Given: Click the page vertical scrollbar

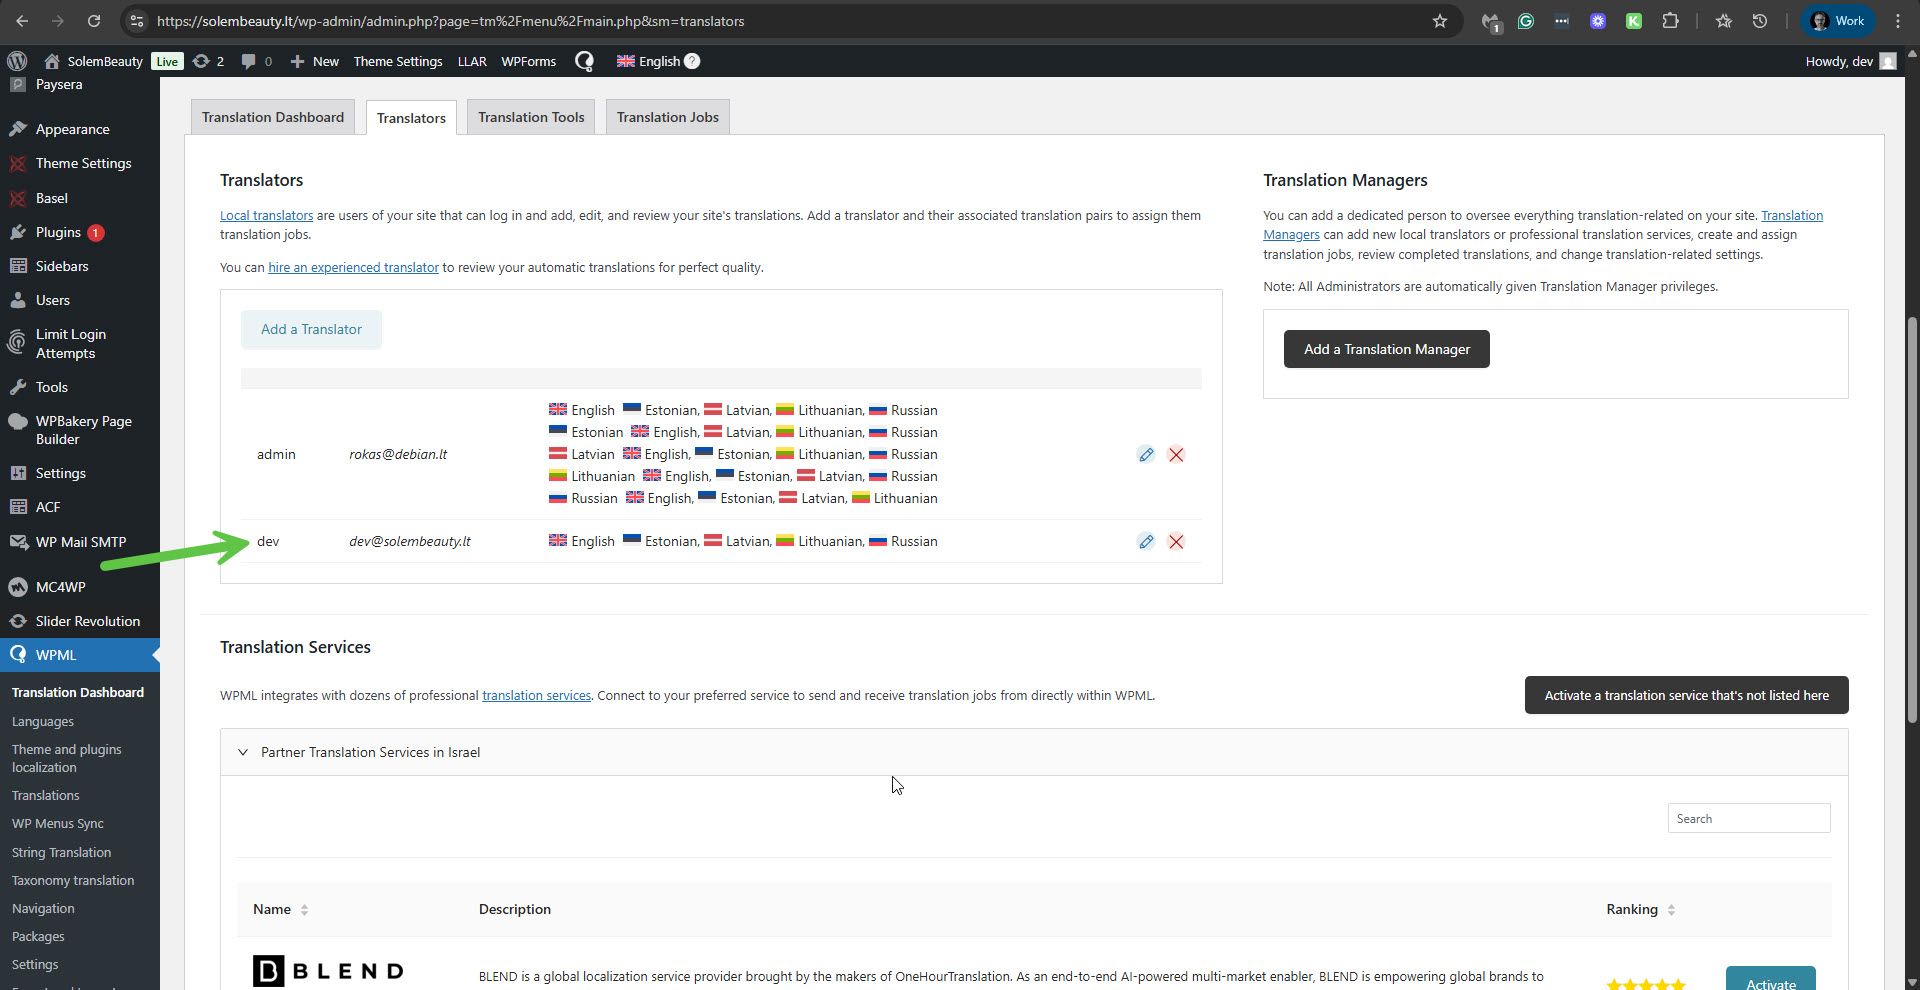Looking at the screenshot, I should [1912, 520].
